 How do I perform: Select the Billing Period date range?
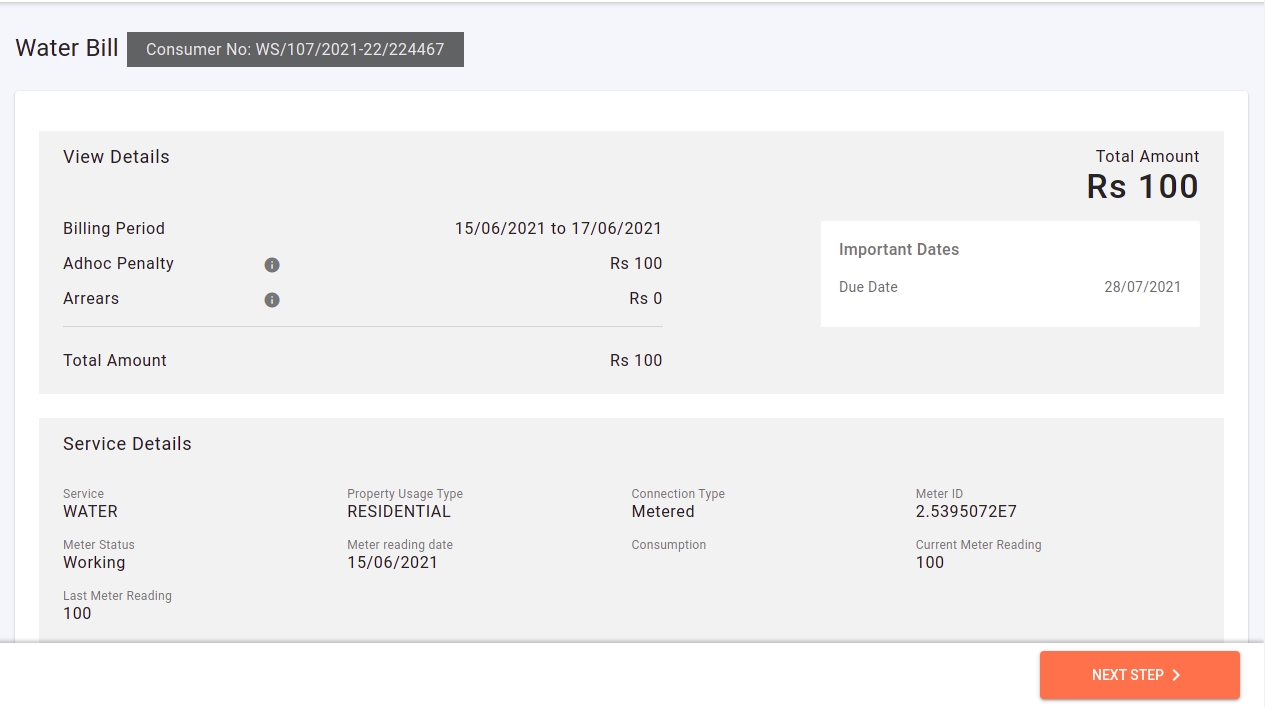pos(558,229)
